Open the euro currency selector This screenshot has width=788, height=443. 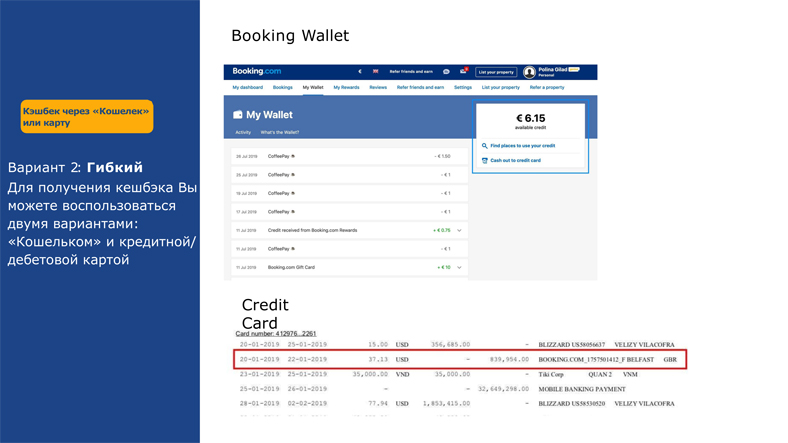(x=360, y=71)
